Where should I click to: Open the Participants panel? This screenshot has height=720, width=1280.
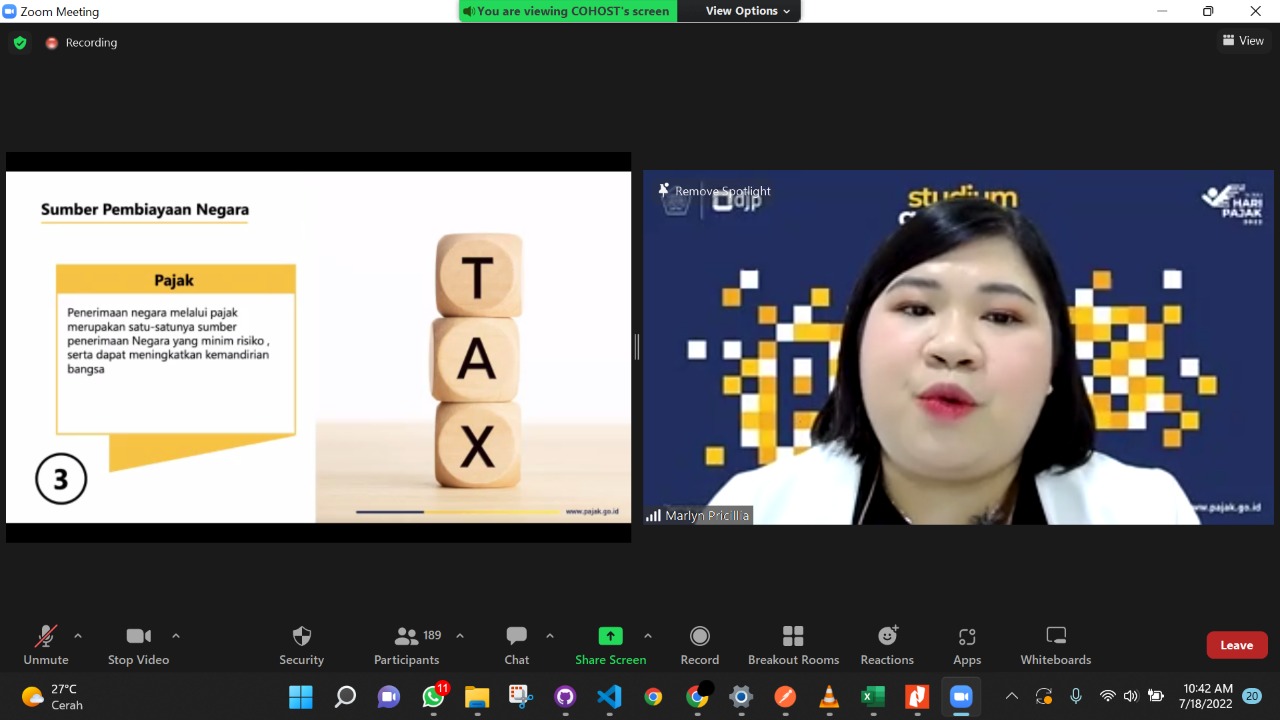coord(406,645)
